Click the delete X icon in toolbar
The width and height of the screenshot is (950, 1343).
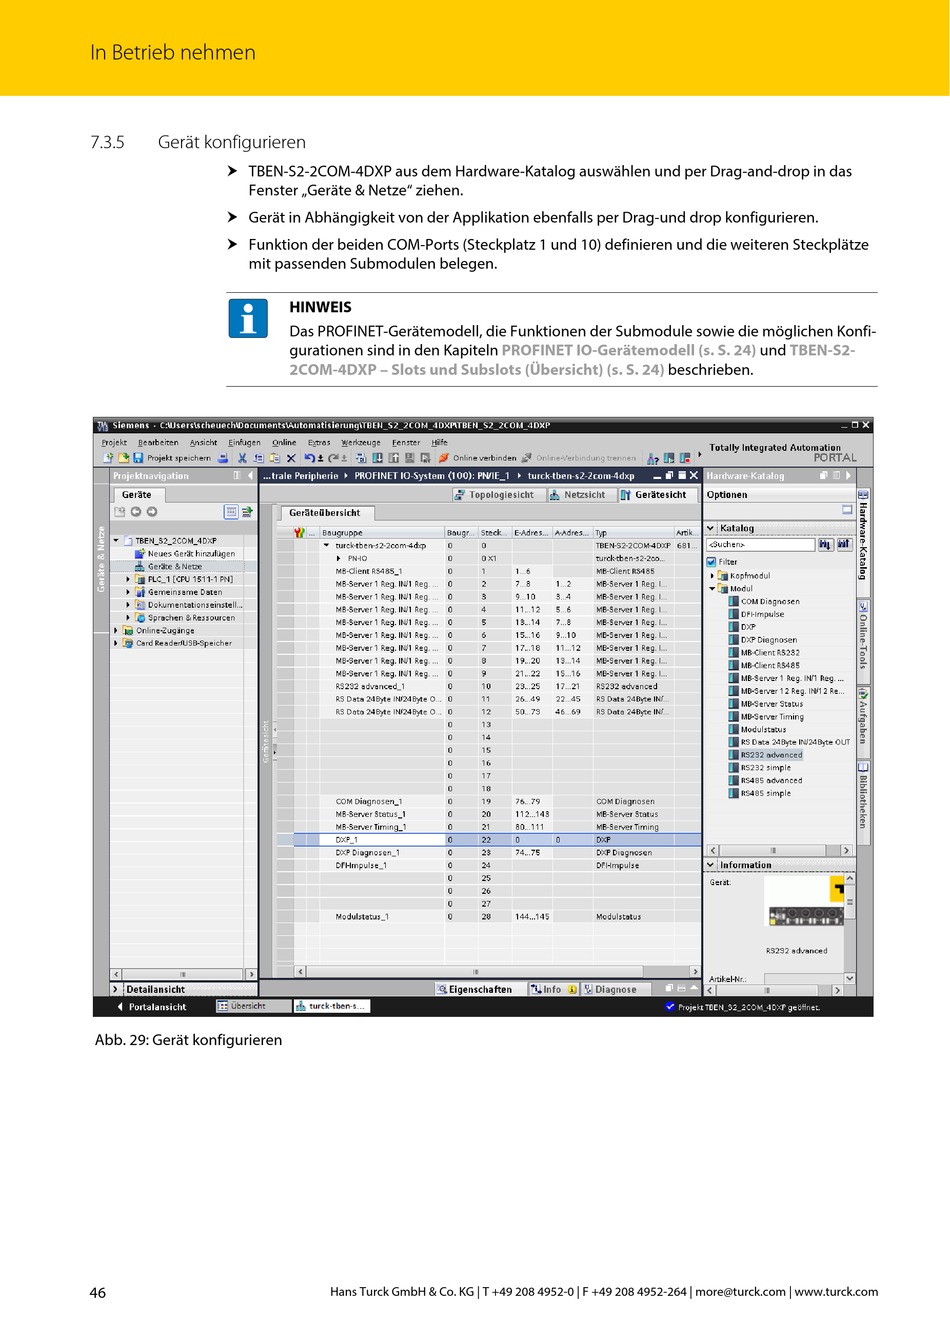pos(291,458)
